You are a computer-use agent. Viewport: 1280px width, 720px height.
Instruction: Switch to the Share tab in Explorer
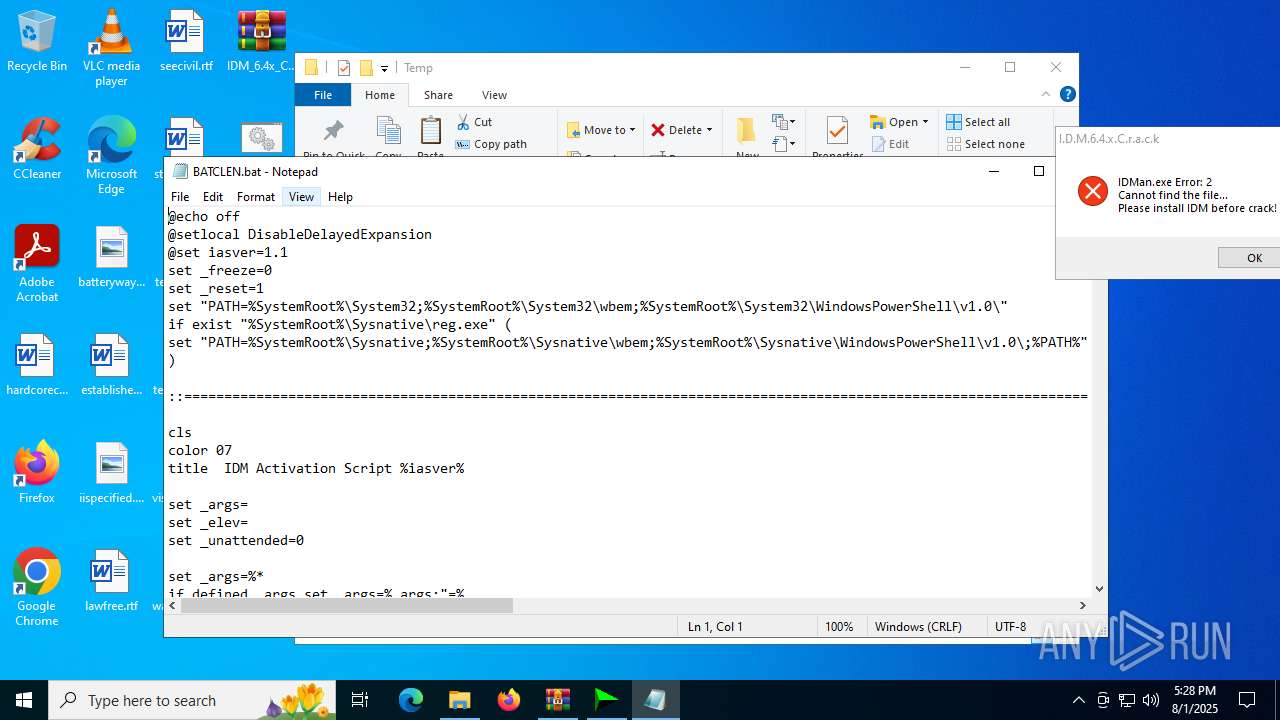(438, 95)
